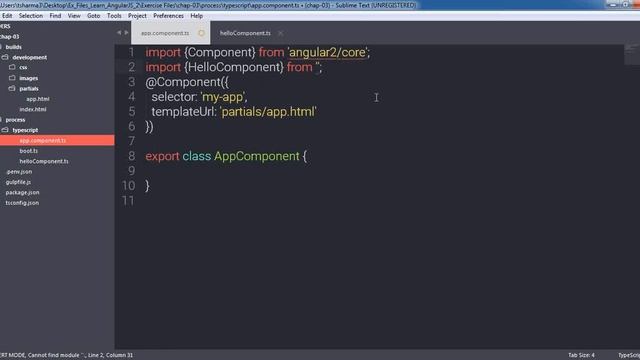This screenshot has height=360, width=640.
Task: Click the 'partials/app.html' string
Action: click(268, 112)
